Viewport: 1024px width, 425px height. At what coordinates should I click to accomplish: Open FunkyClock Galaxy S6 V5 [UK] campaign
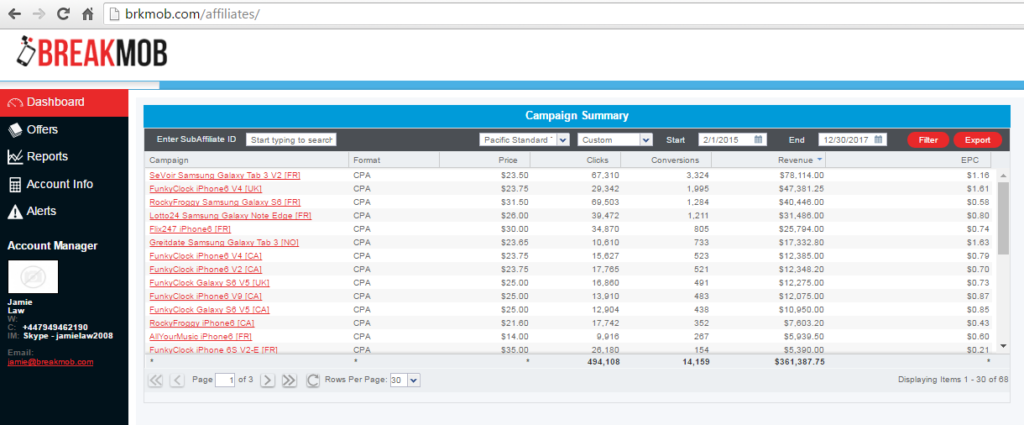coord(210,283)
